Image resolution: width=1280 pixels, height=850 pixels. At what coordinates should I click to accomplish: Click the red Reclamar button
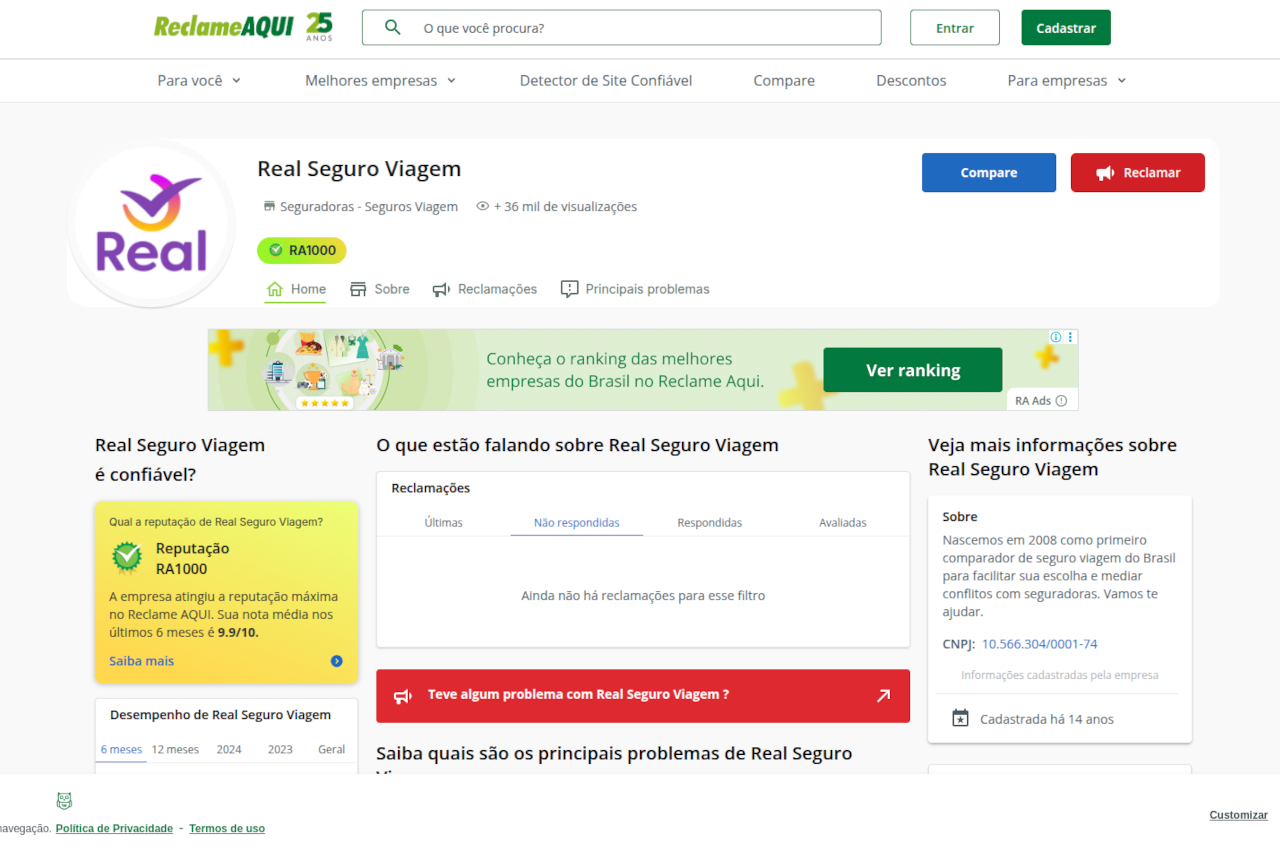tap(1138, 172)
